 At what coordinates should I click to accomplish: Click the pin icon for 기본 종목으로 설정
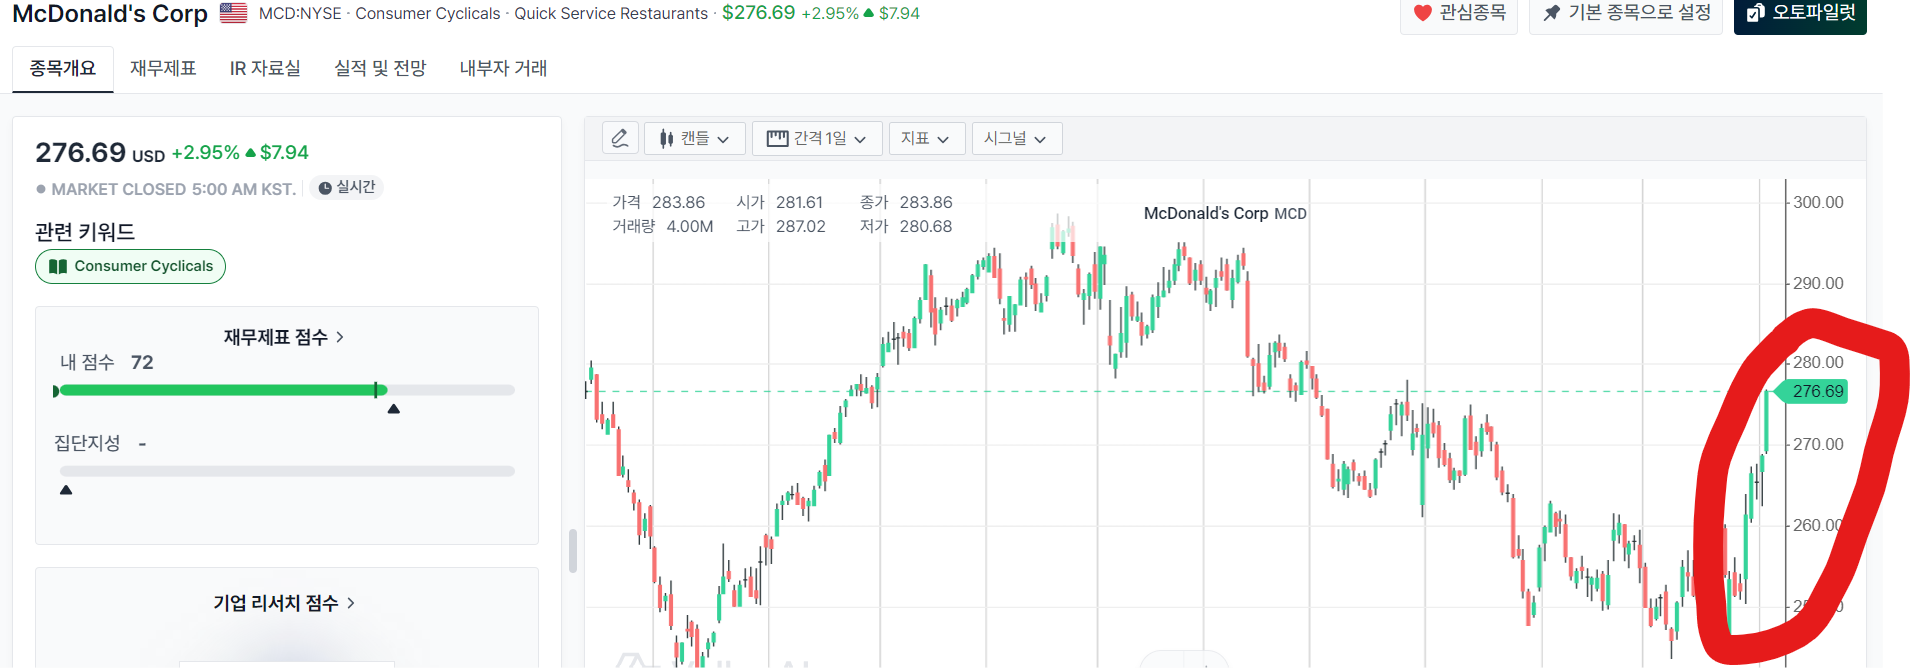point(1552,13)
